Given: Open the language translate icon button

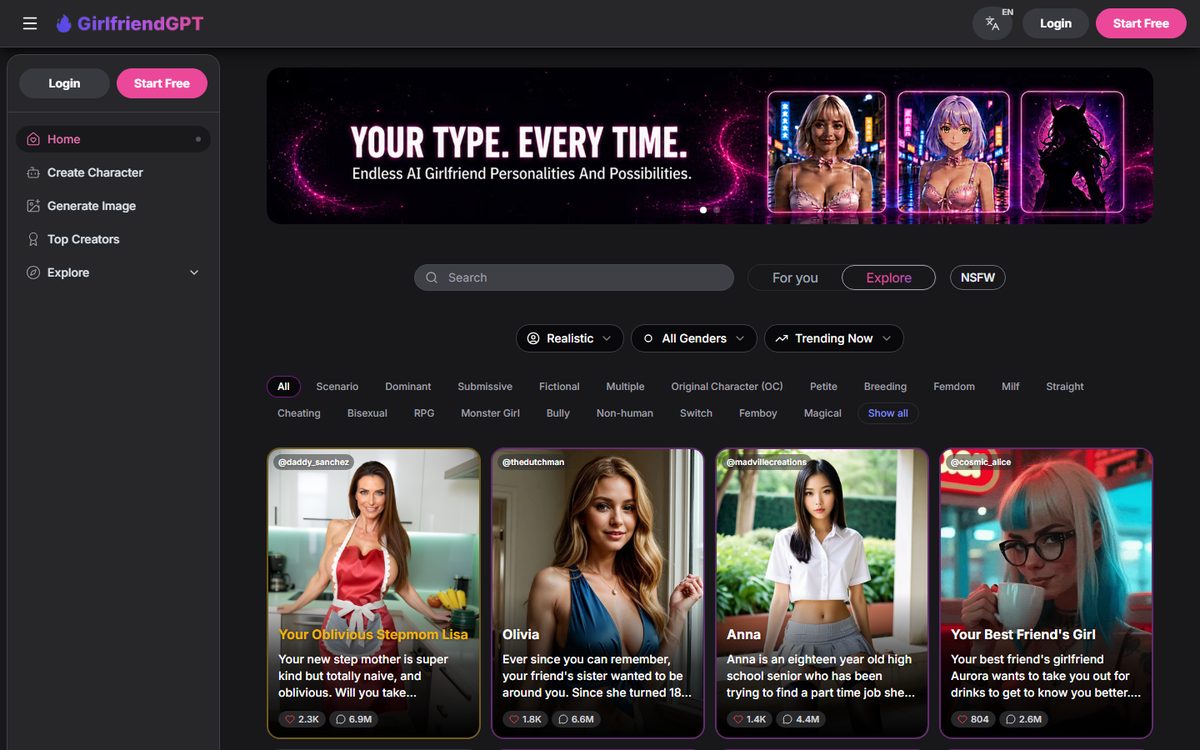Looking at the screenshot, I should pyautogui.click(x=992, y=23).
